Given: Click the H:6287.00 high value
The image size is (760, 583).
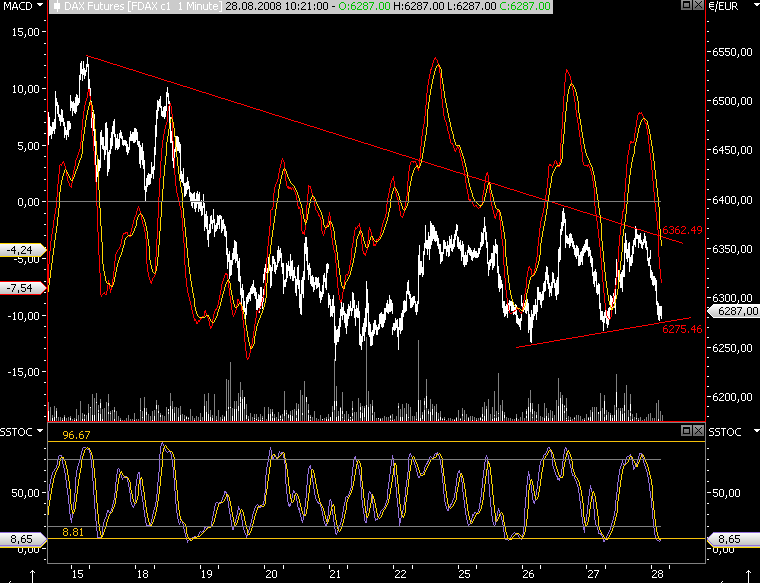Looking at the screenshot, I should [x=418, y=6].
